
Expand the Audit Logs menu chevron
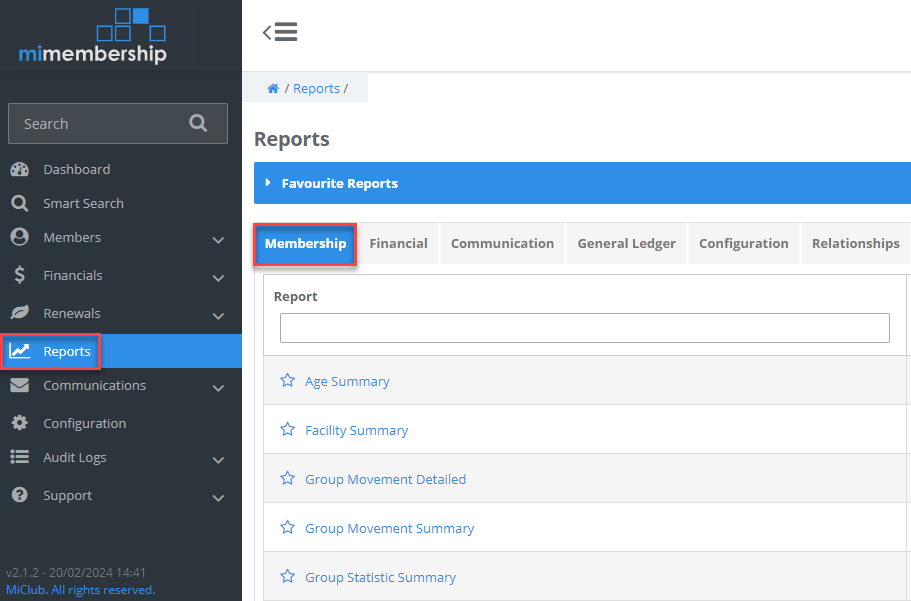218,460
